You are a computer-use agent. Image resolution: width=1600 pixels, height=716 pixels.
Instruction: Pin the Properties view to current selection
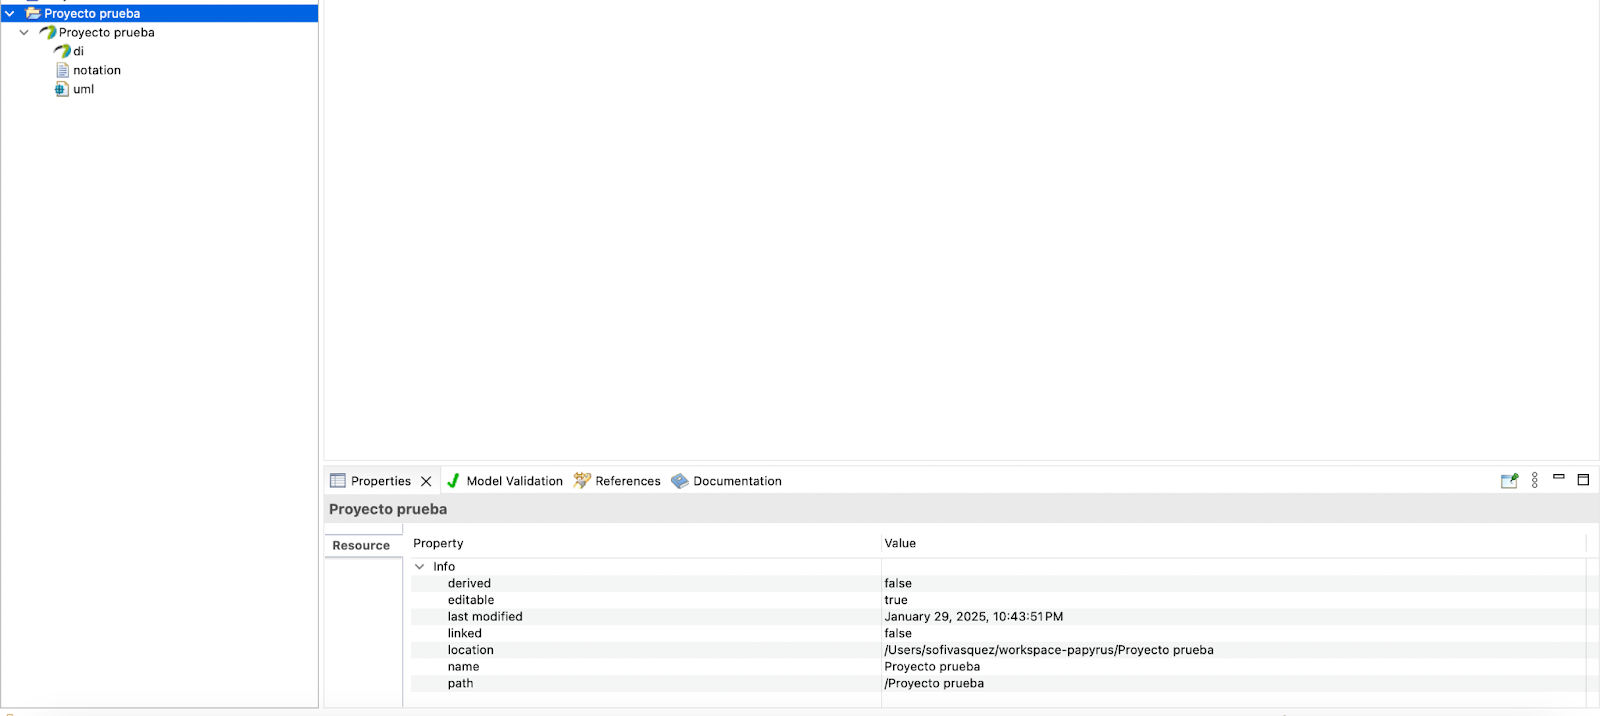pos(1509,481)
